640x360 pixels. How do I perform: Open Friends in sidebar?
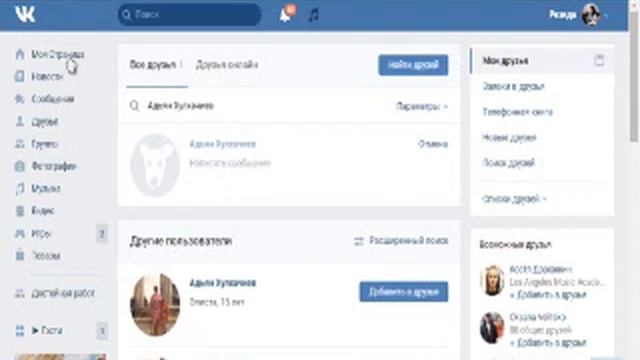(x=44, y=121)
